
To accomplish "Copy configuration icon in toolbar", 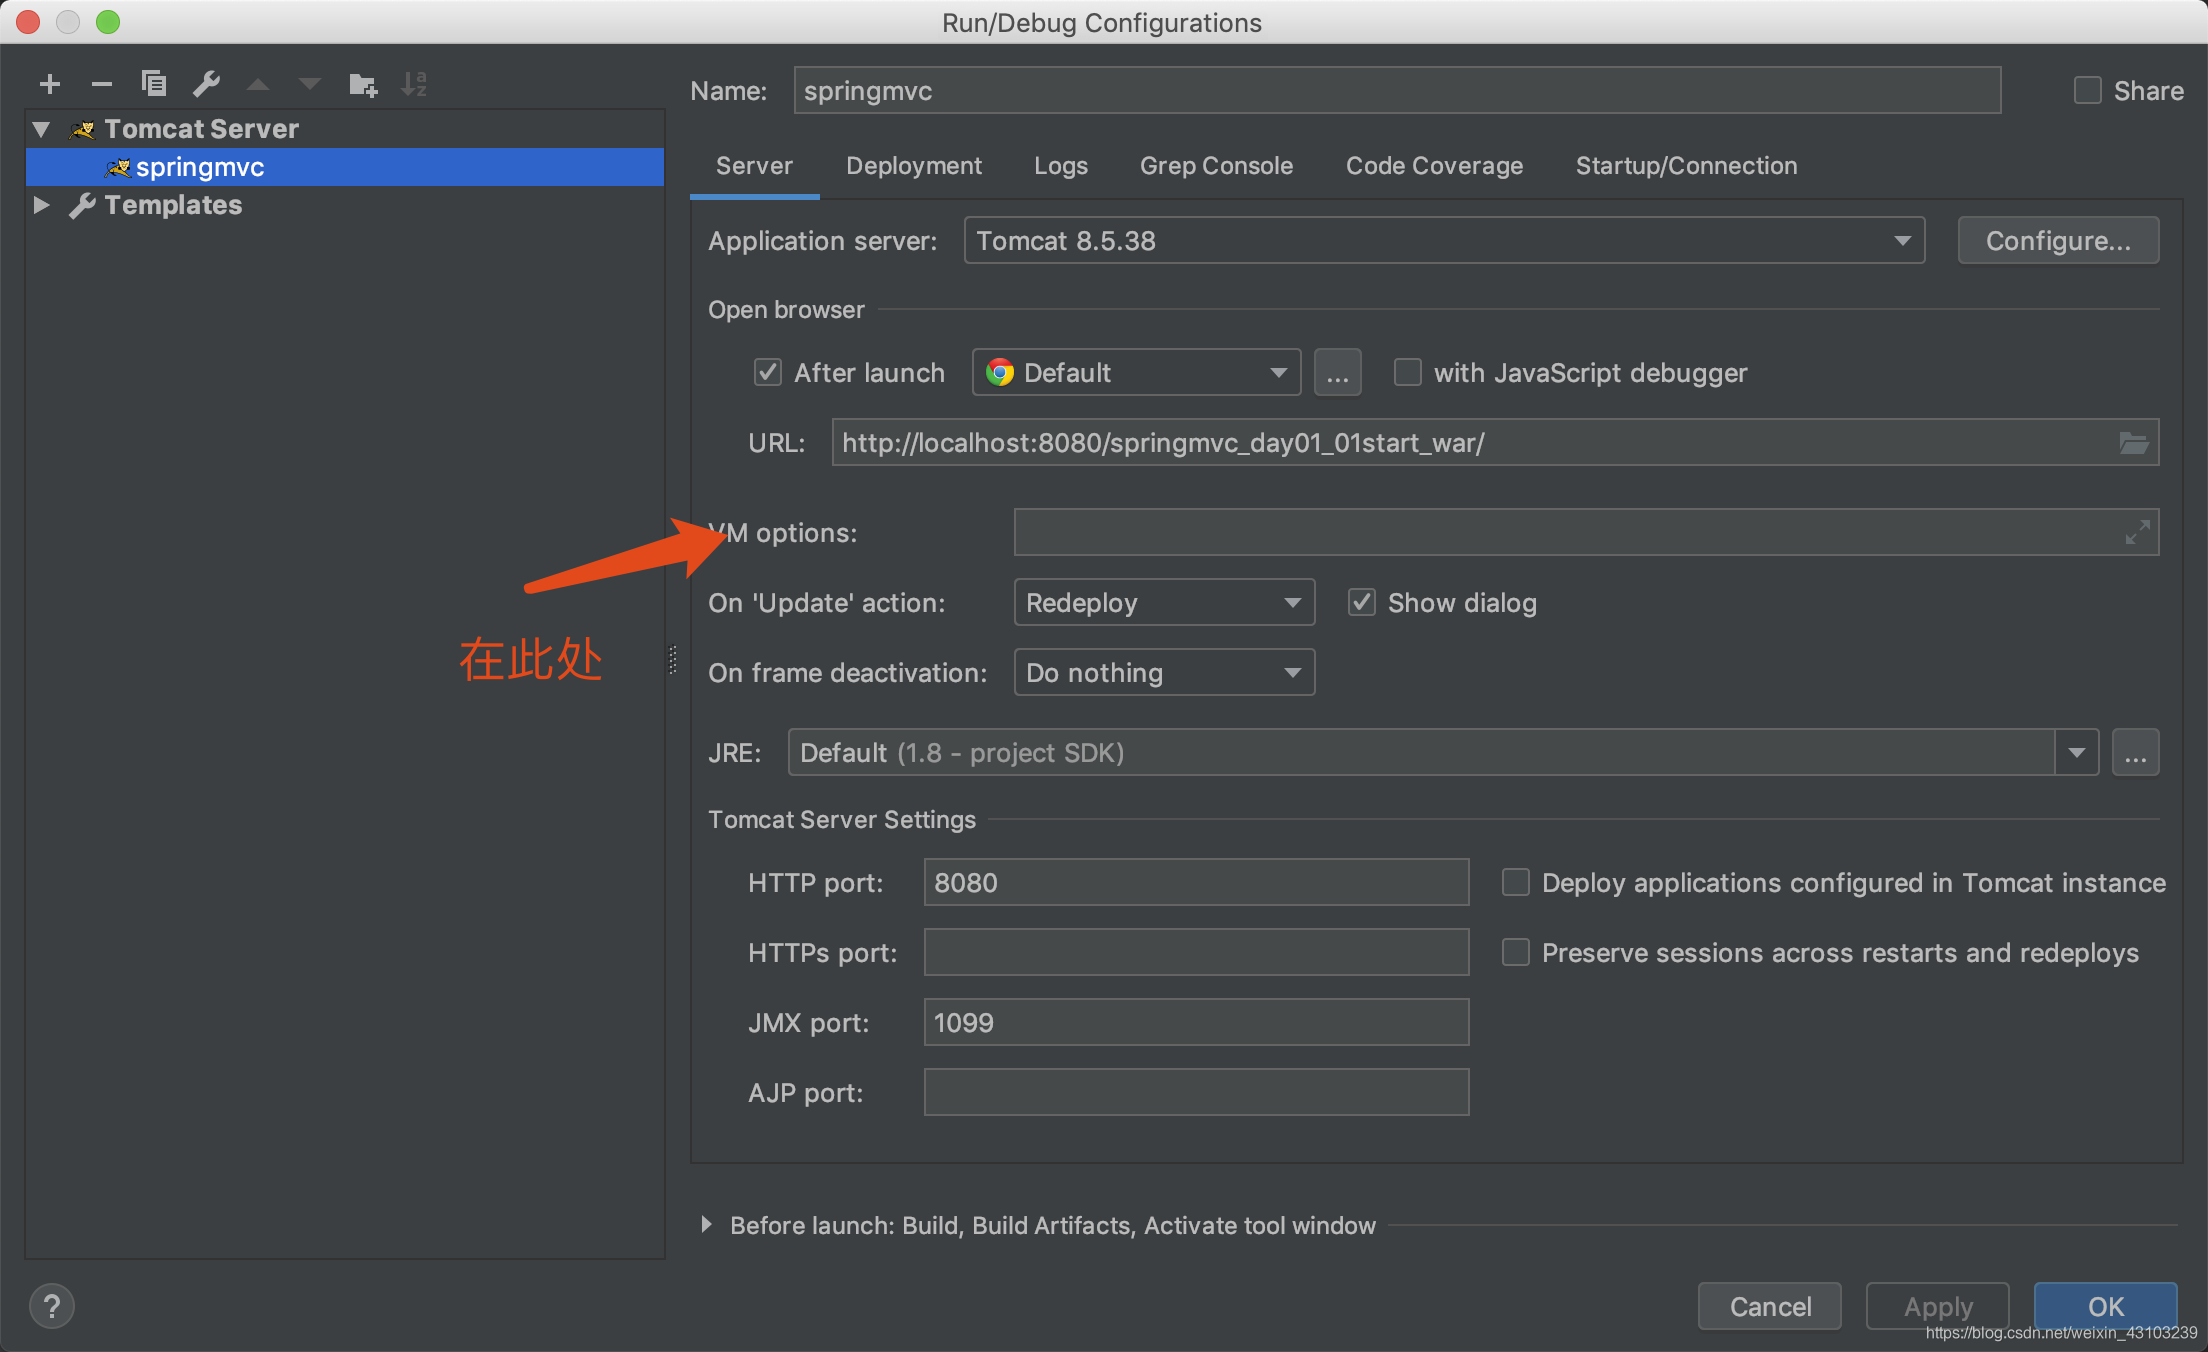I will click(154, 84).
